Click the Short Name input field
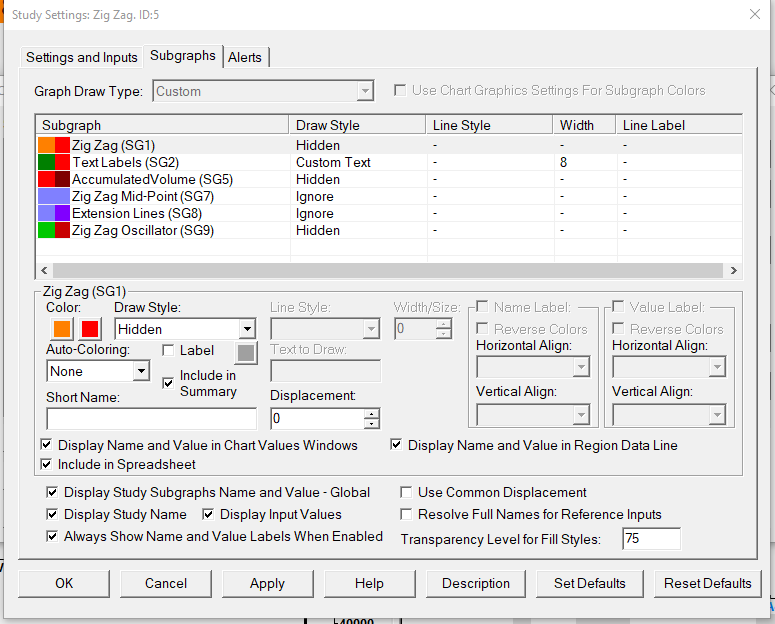The width and height of the screenshot is (775, 624). (x=151, y=419)
